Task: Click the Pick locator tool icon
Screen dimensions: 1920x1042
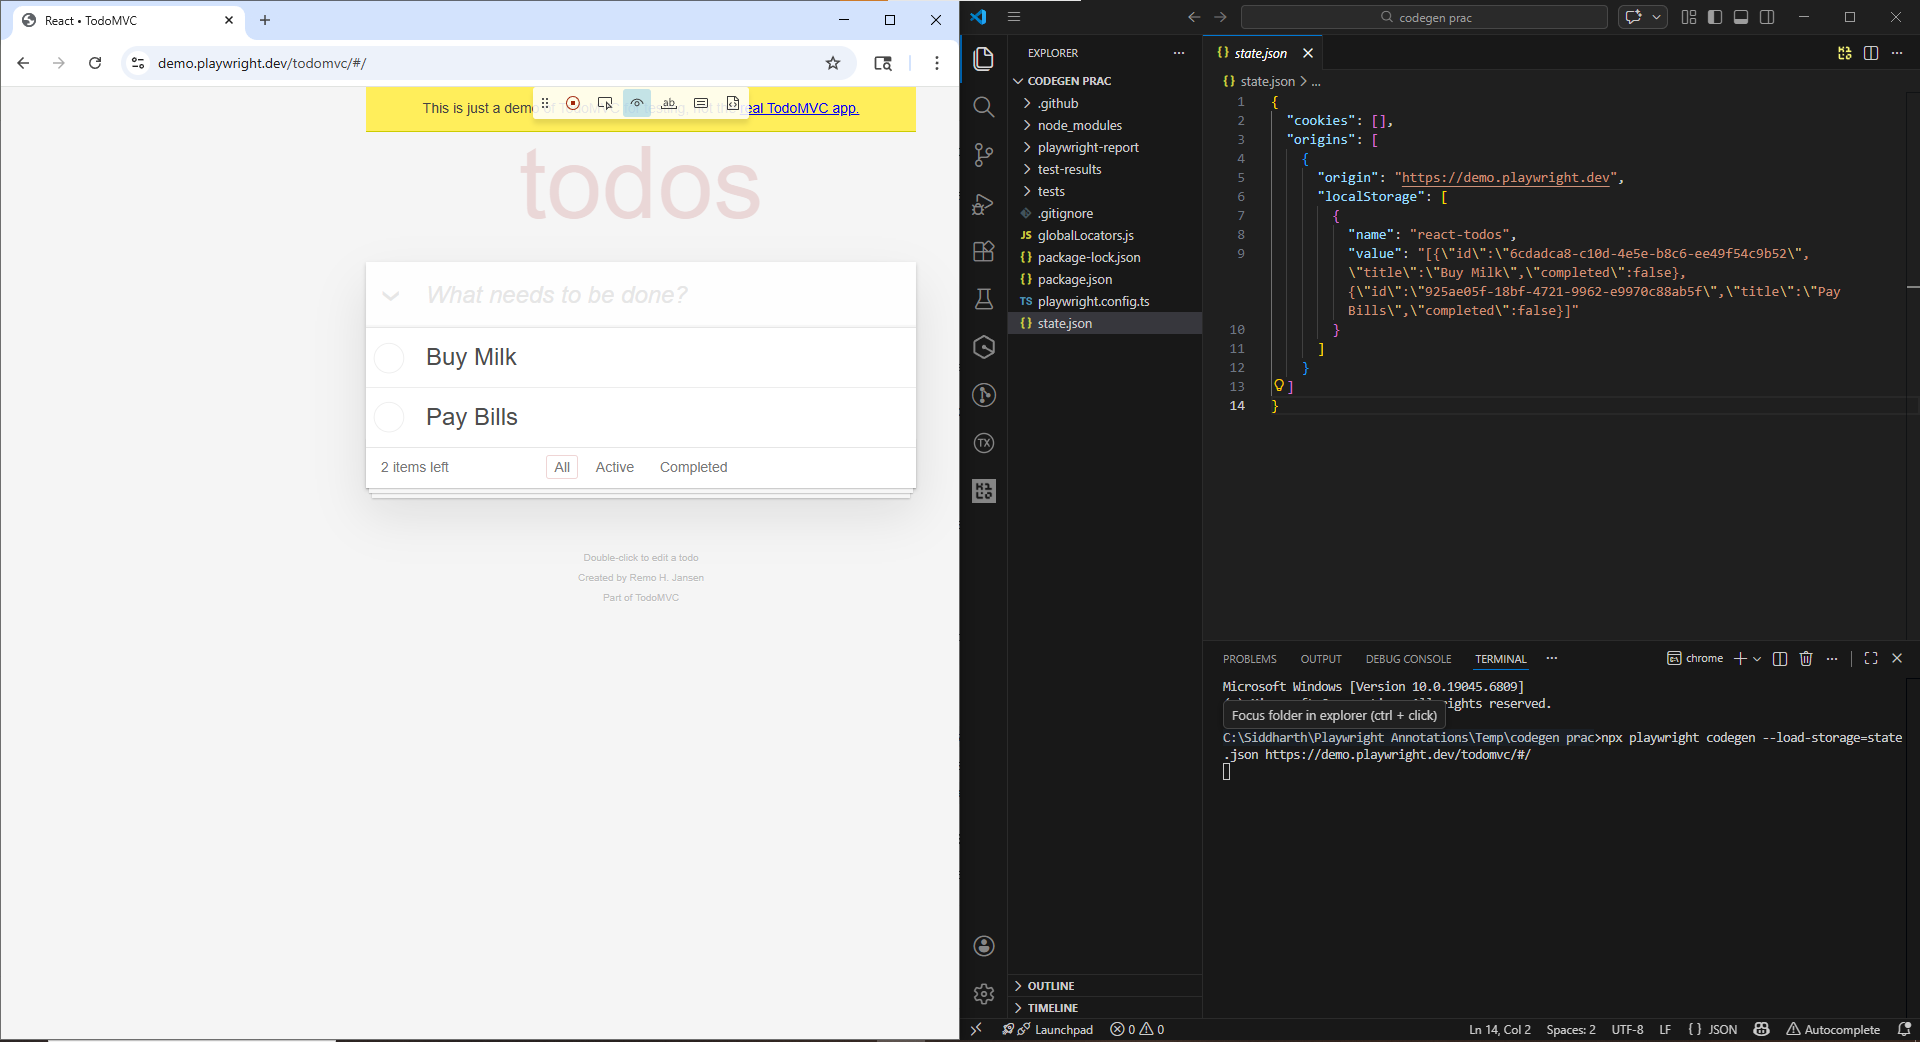Action: pyautogui.click(x=605, y=103)
